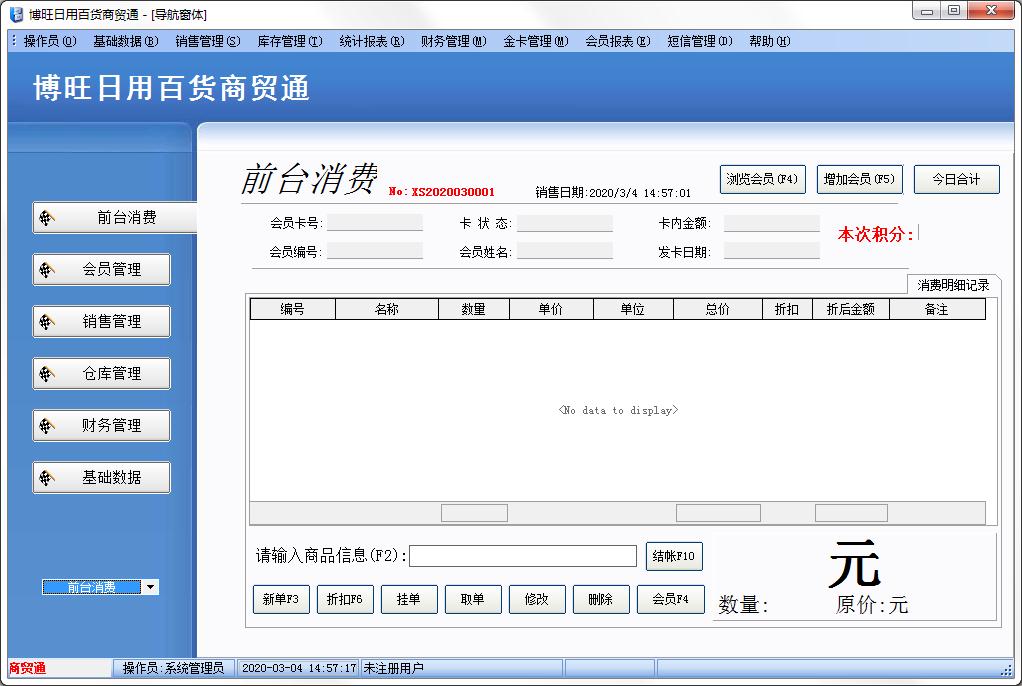Open the 统计报表(R) menu
This screenshot has height=686, width=1022.
[372, 41]
